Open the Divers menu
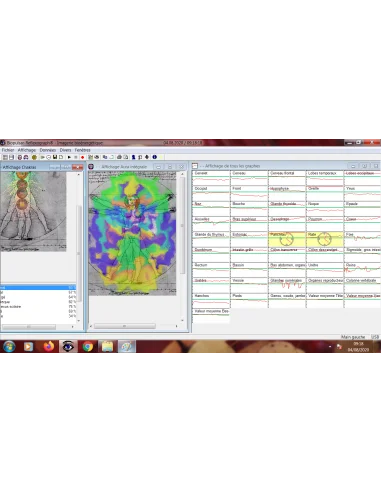Image resolution: width=381 pixels, height=492 pixels. coord(65,150)
